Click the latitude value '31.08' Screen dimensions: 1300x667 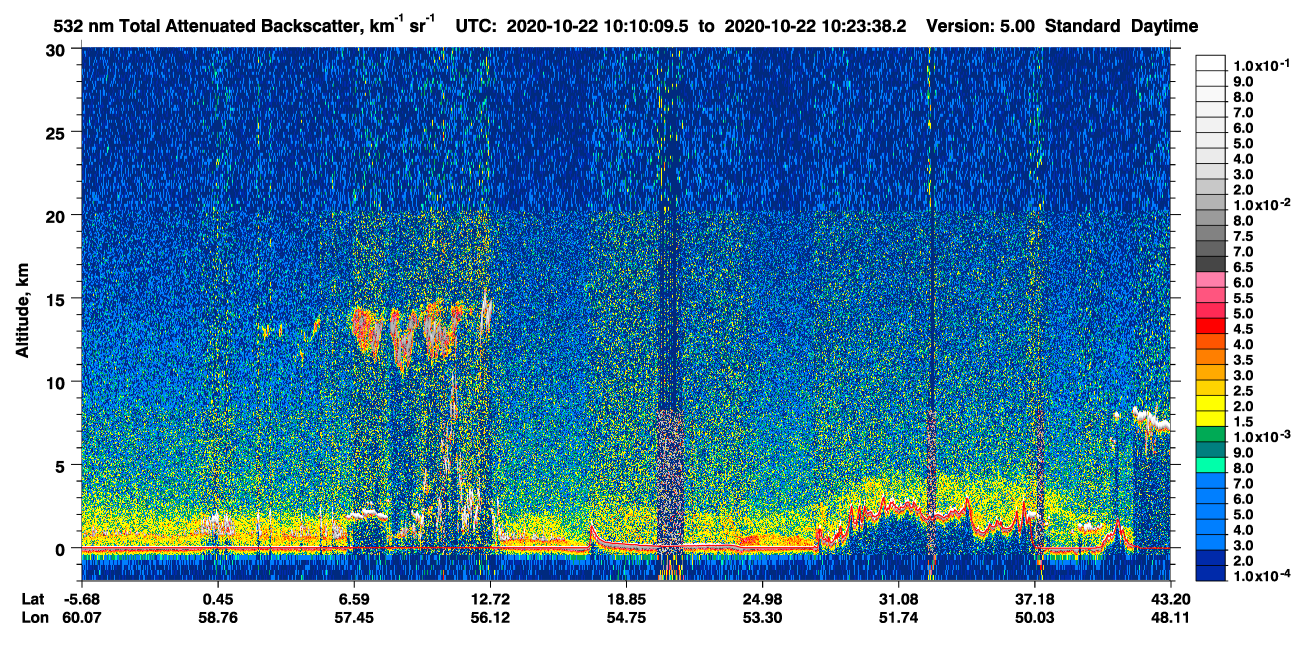(x=898, y=599)
